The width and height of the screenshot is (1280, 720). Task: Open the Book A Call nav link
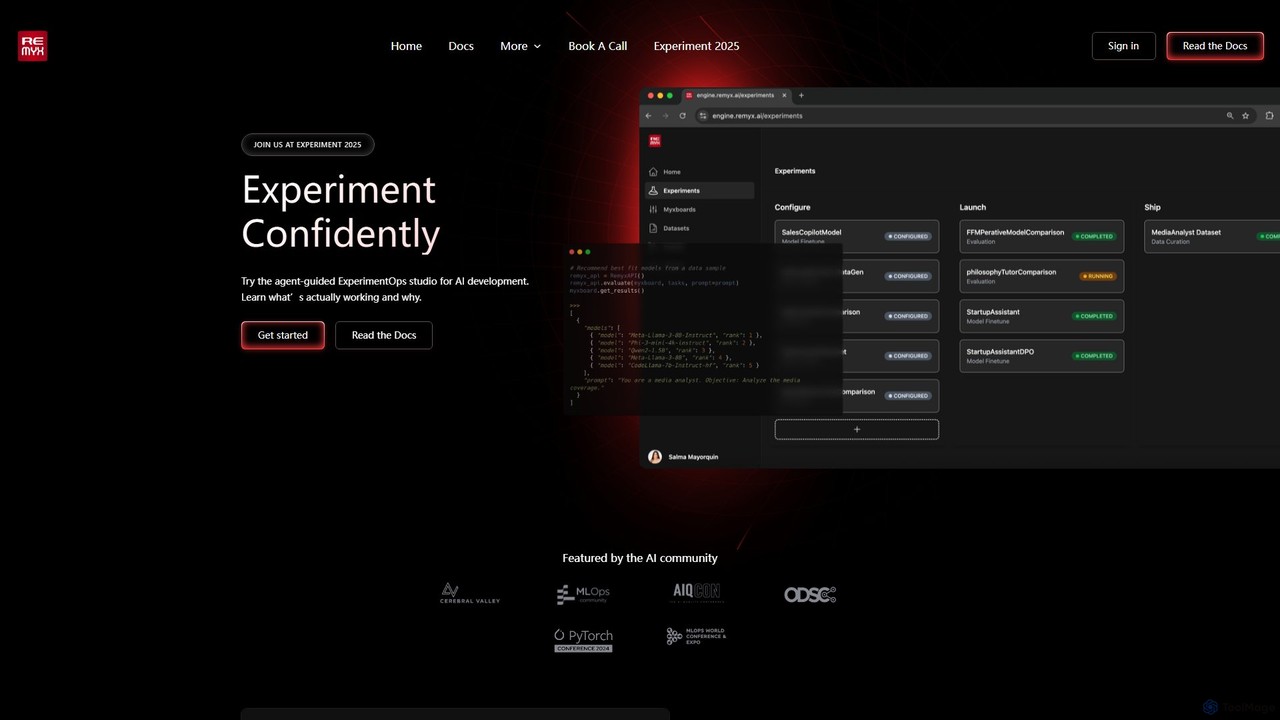point(598,46)
